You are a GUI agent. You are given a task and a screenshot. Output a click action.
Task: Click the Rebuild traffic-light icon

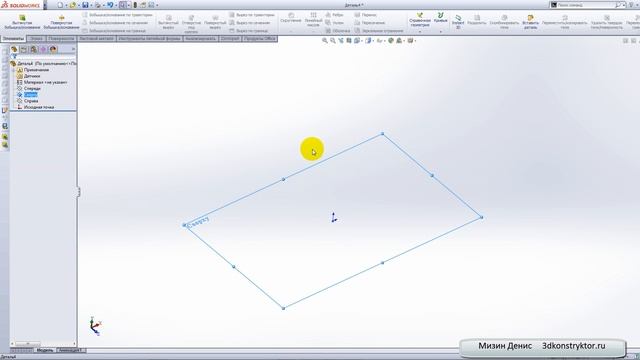pyautogui.click(x=135, y=5)
